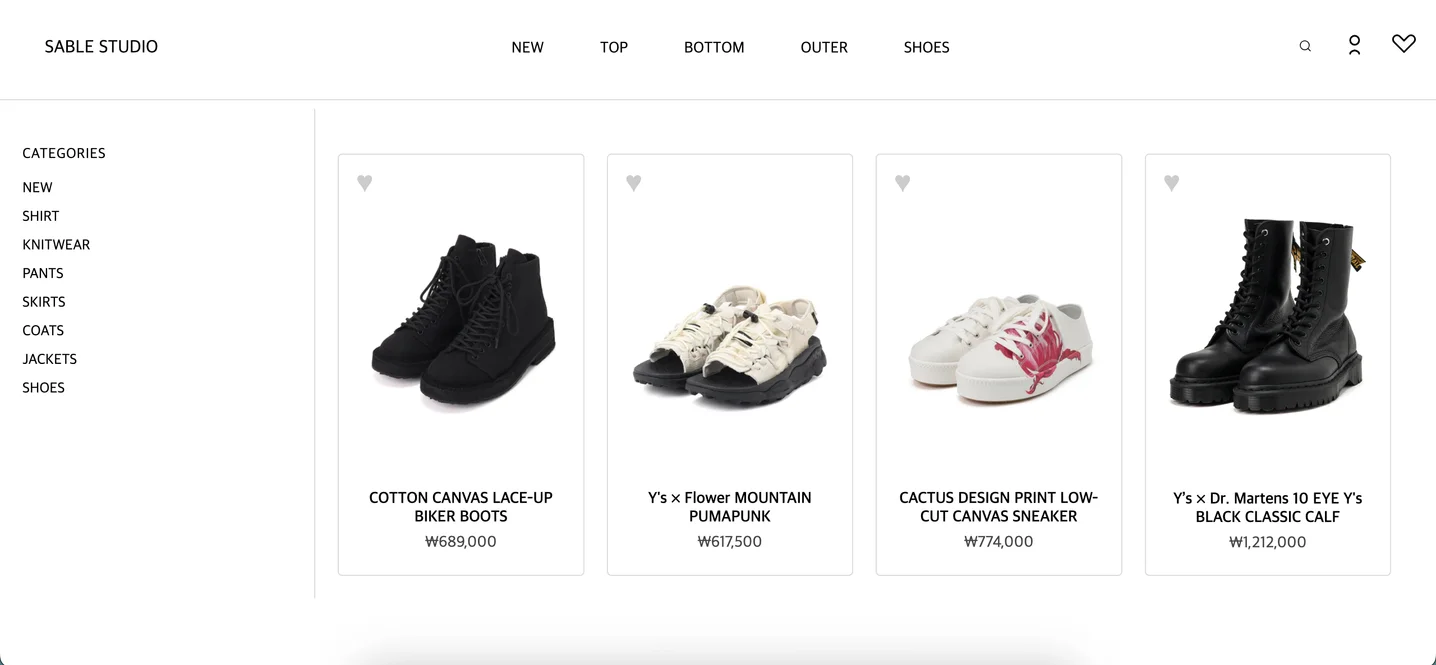
Task: Go to SABLE STUDIO home logo
Action: 101,47
